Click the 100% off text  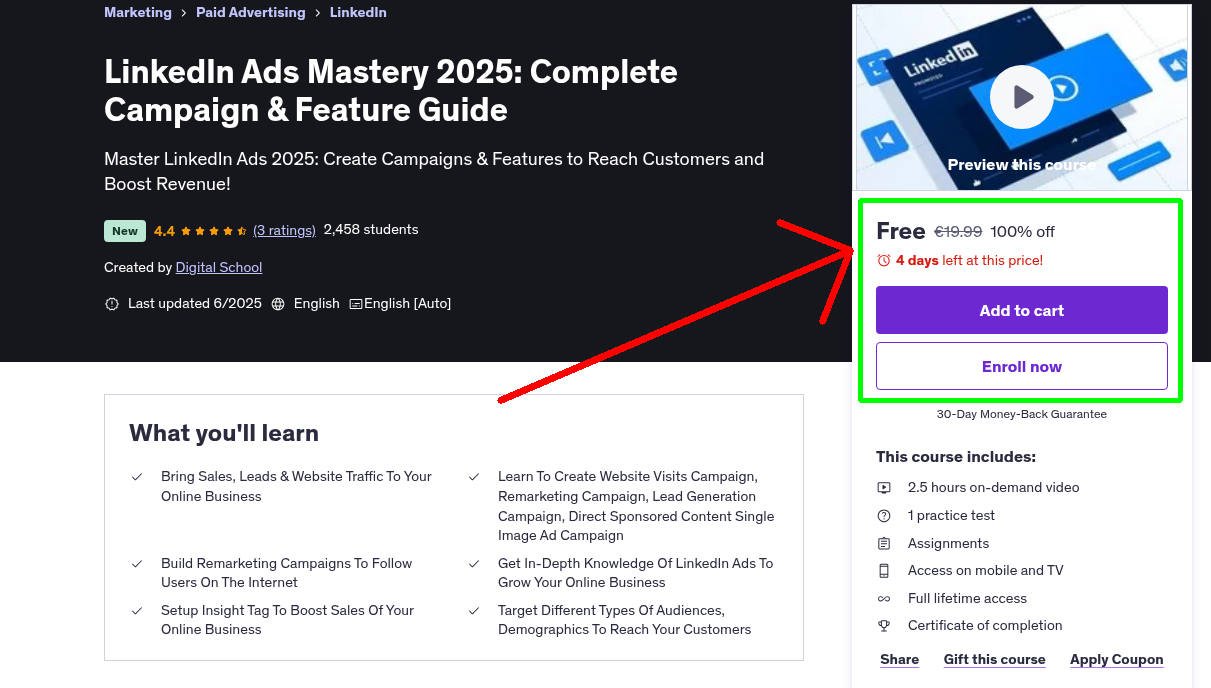(1023, 232)
